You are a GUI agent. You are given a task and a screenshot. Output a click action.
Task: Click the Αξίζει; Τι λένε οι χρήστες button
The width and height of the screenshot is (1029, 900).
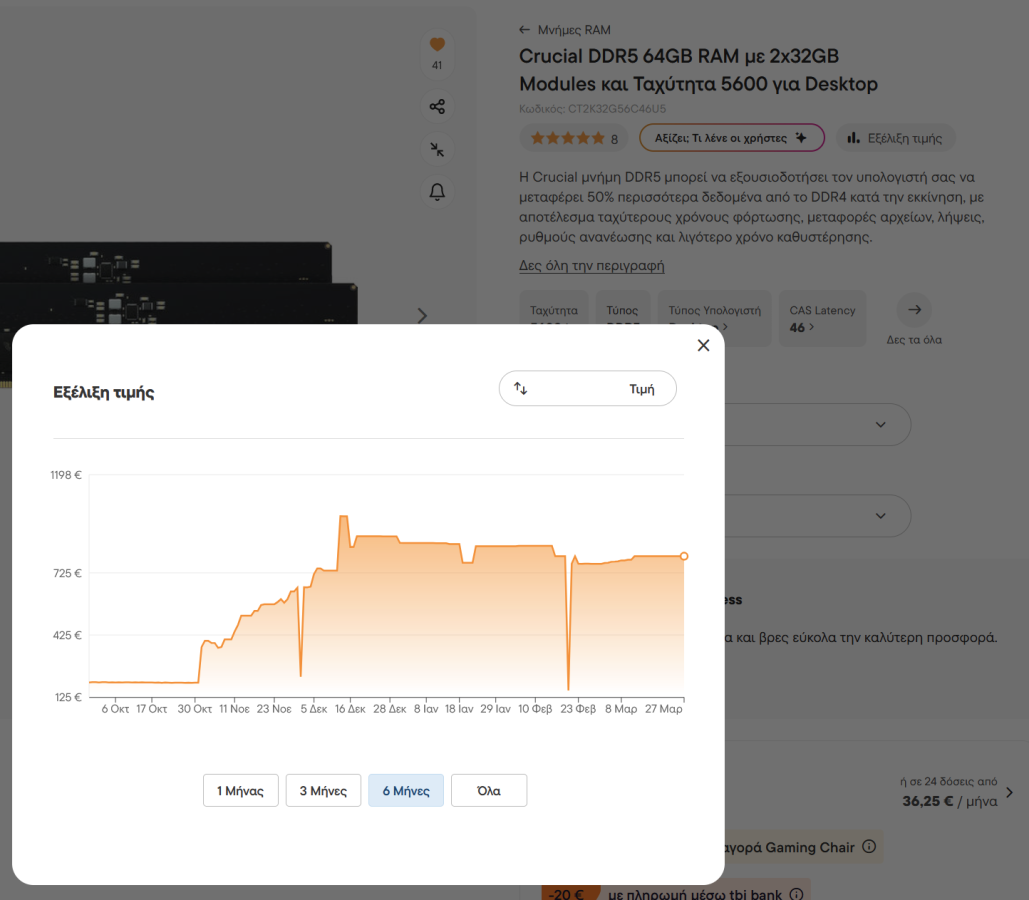[731, 138]
